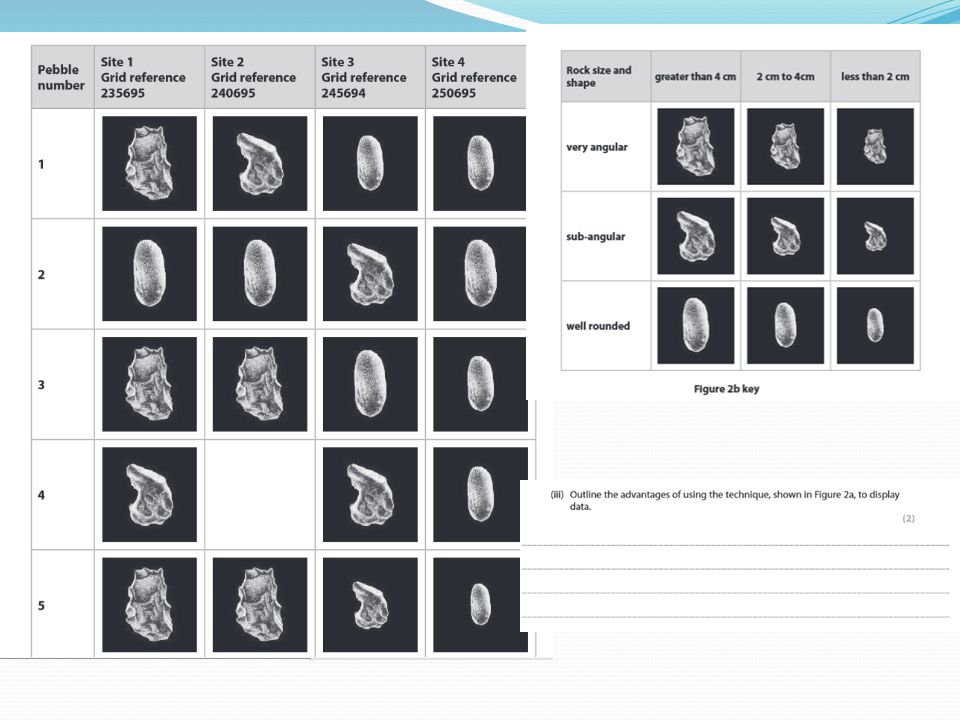Click key image: well rounded, 2 cm to 4cm
This screenshot has height=720, width=960.
coord(786,325)
